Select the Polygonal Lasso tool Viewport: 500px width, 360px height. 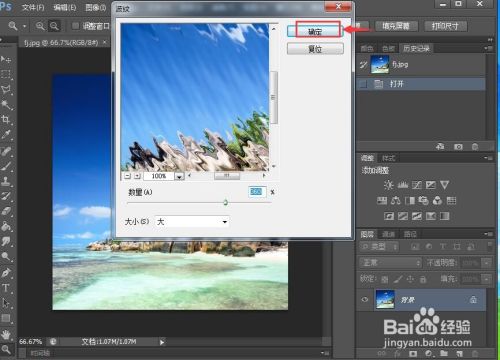click(x=6, y=89)
